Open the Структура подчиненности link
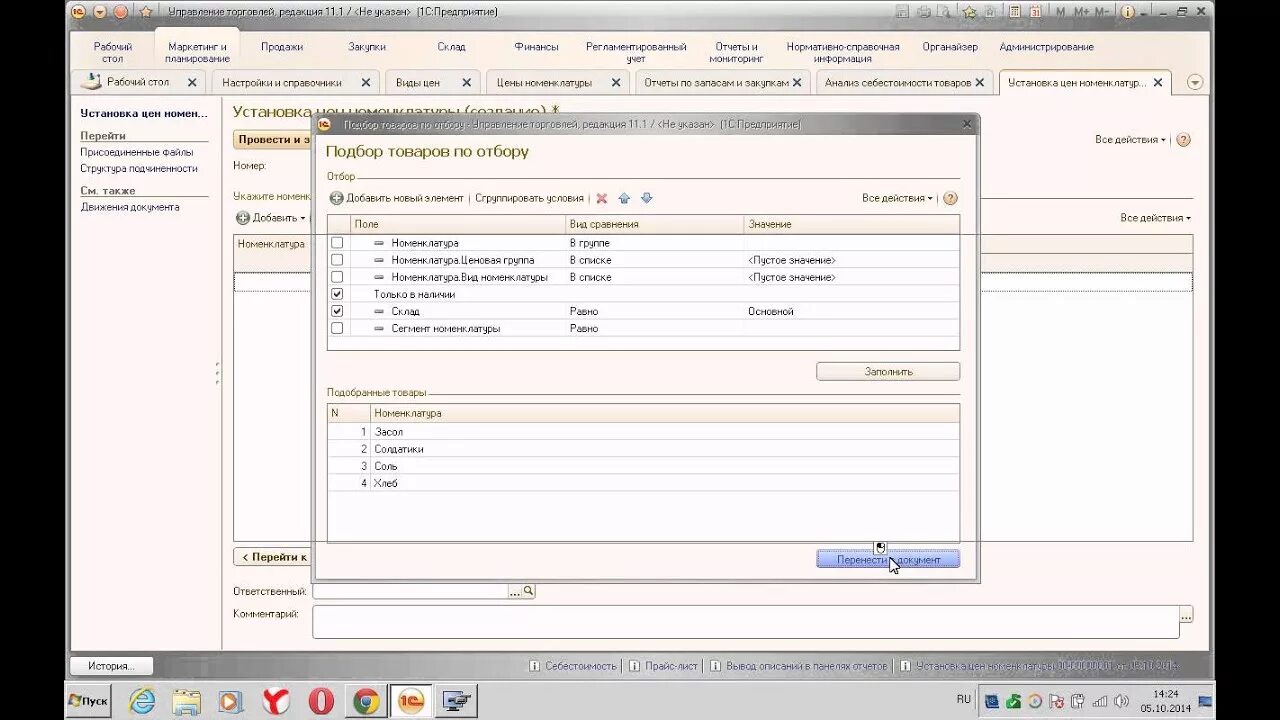The height and width of the screenshot is (720, 1280). pos(139,169)
